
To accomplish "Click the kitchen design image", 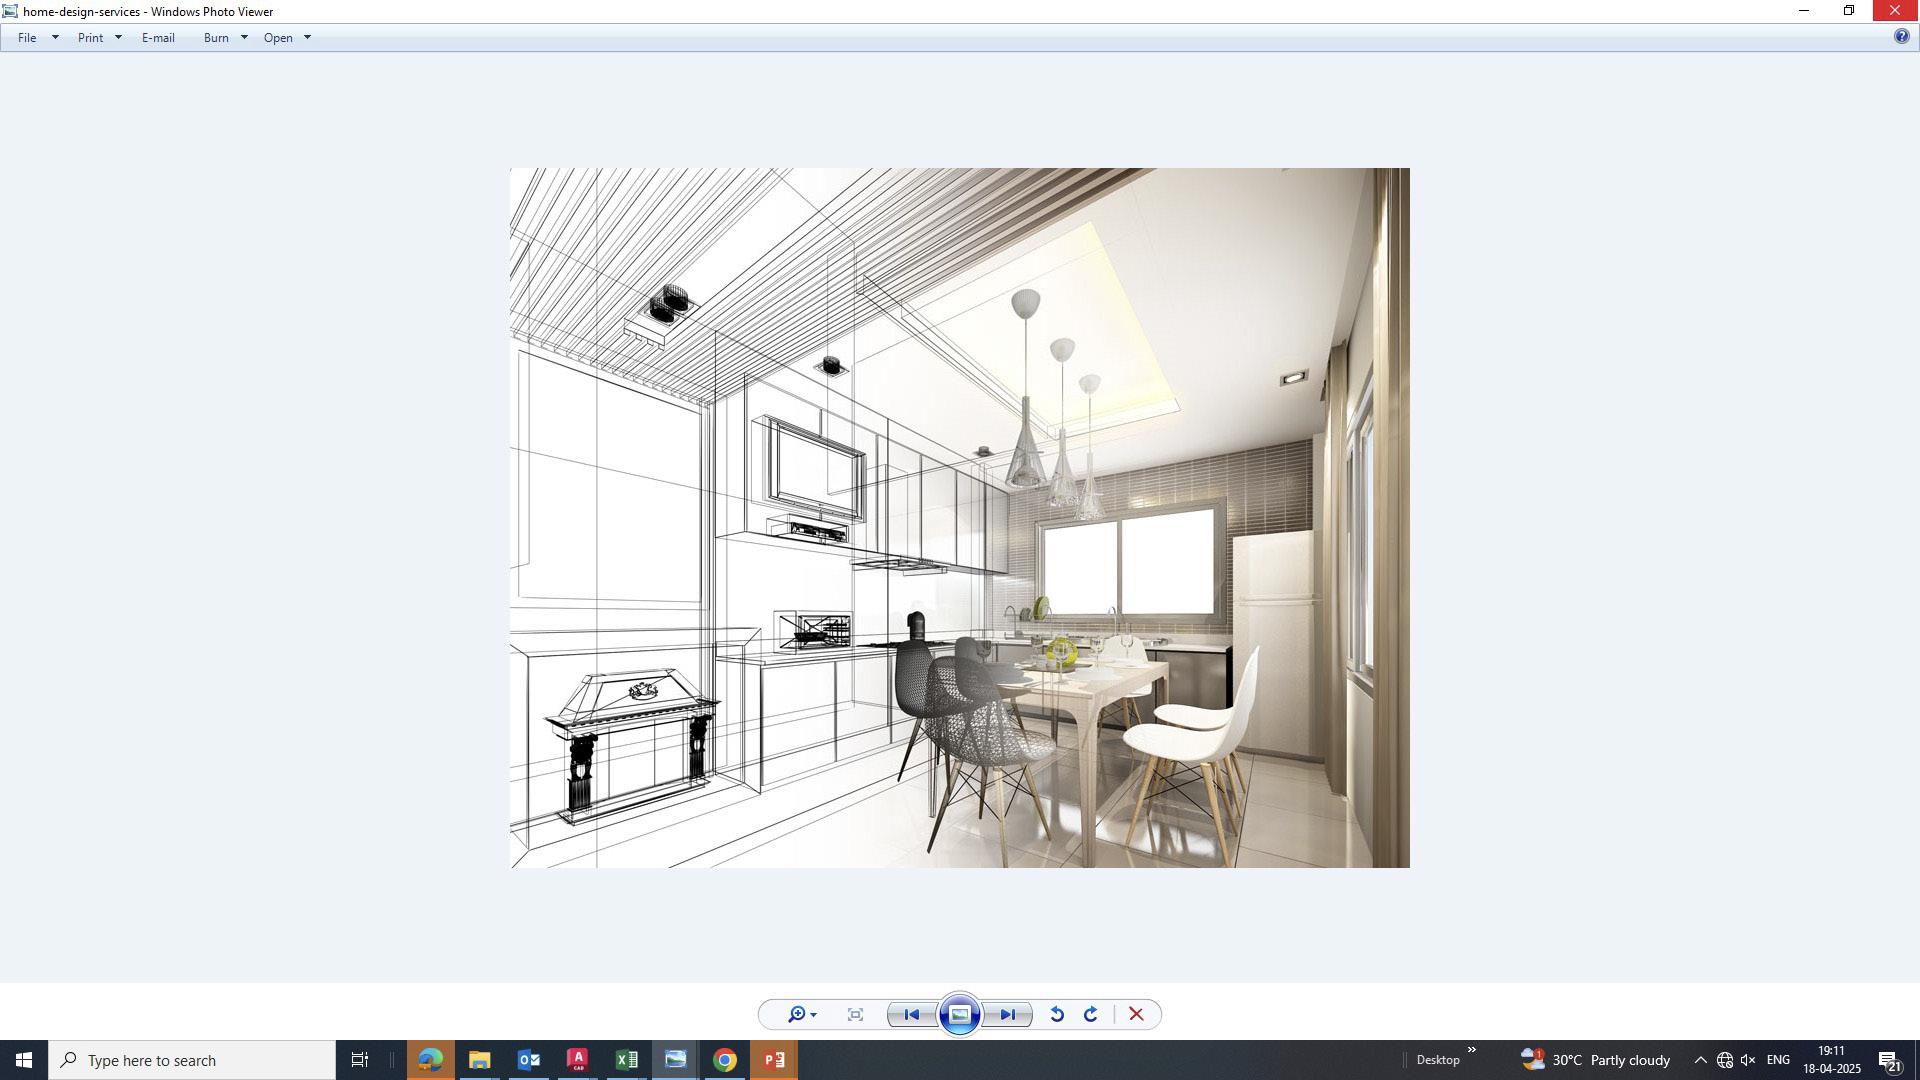I will (x=959, y=517).
